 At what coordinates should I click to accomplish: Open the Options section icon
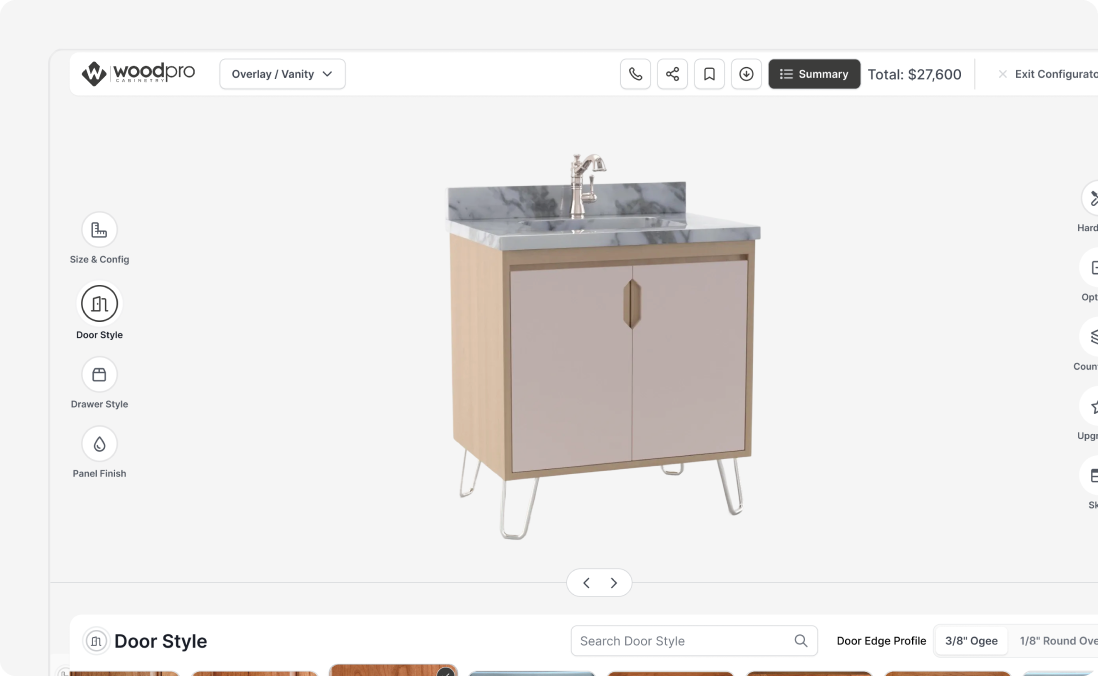1091,268
